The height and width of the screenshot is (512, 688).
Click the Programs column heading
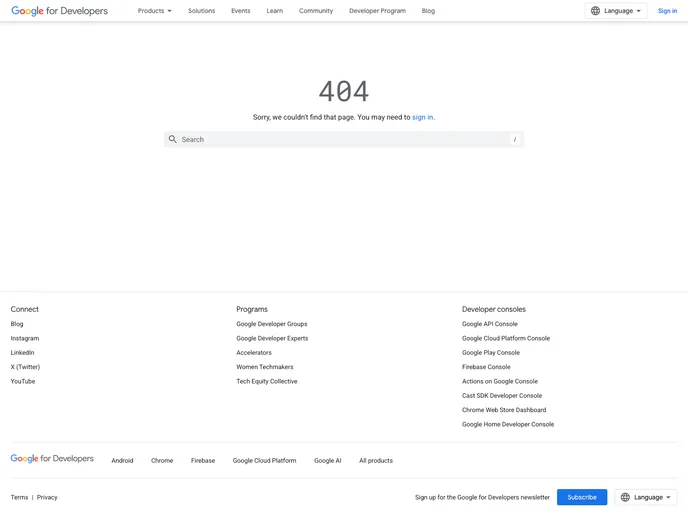(x=251, y=309)
